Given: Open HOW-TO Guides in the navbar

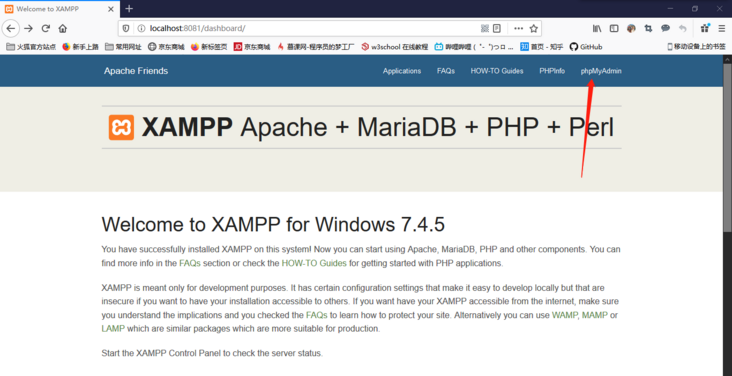Looking at the screenshot, I should tap(497, 71).
